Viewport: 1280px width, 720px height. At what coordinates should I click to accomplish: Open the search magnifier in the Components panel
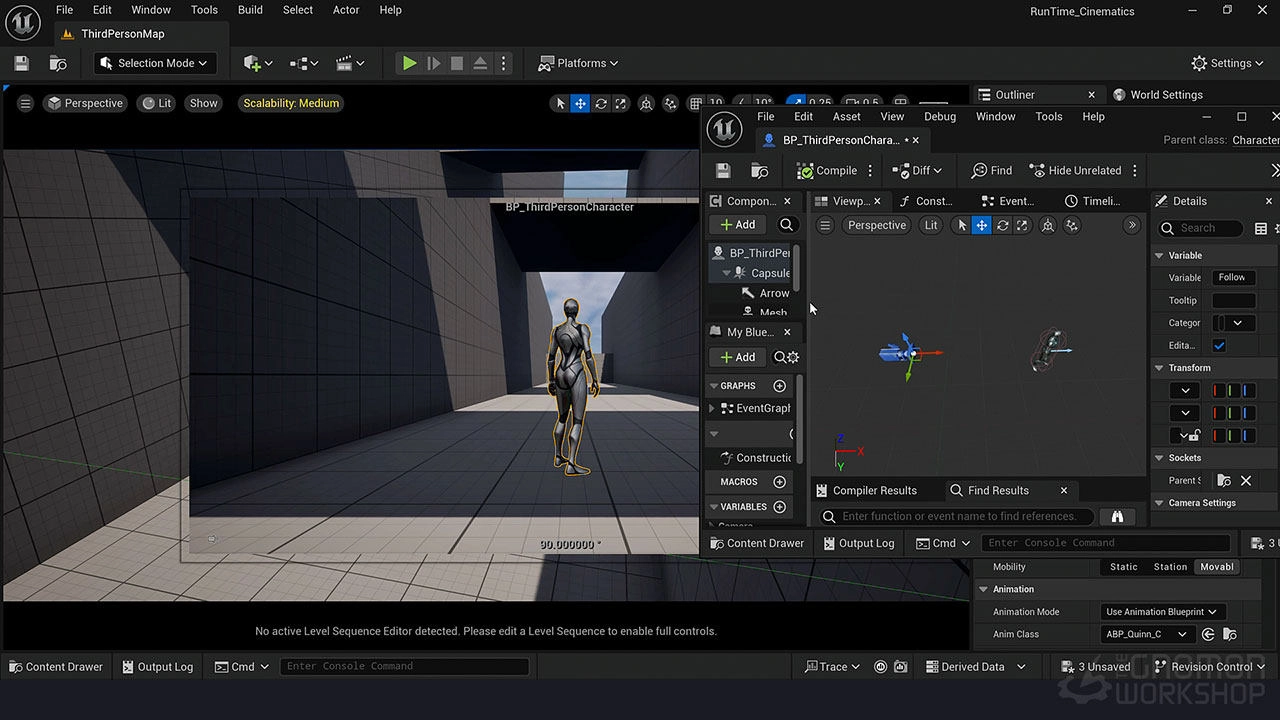point(787,224)
